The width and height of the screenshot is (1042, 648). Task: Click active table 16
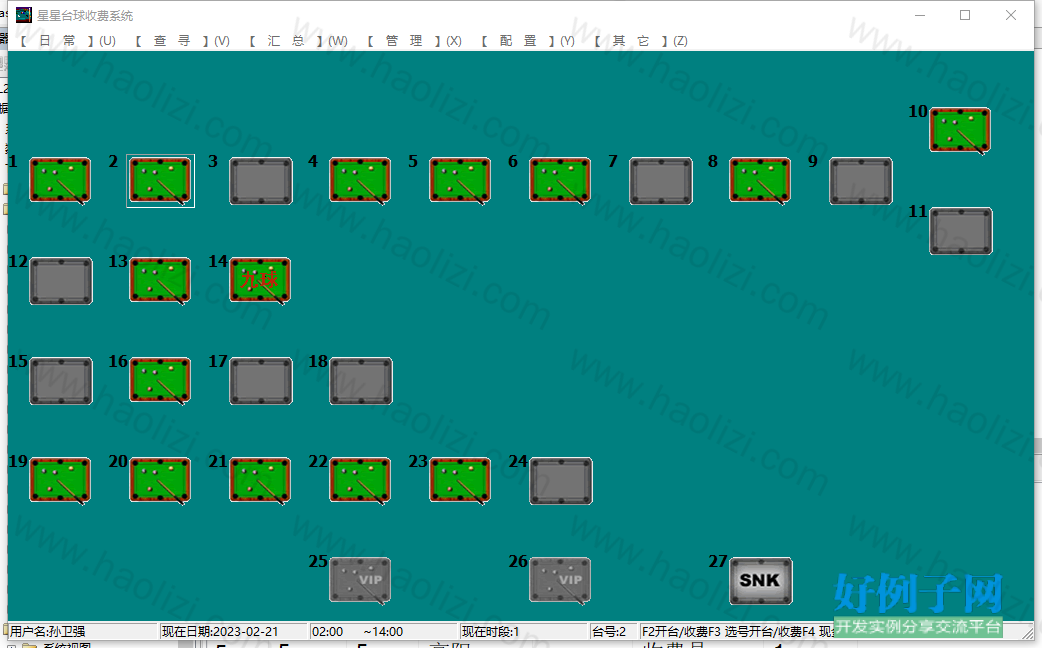coord(160,381)
